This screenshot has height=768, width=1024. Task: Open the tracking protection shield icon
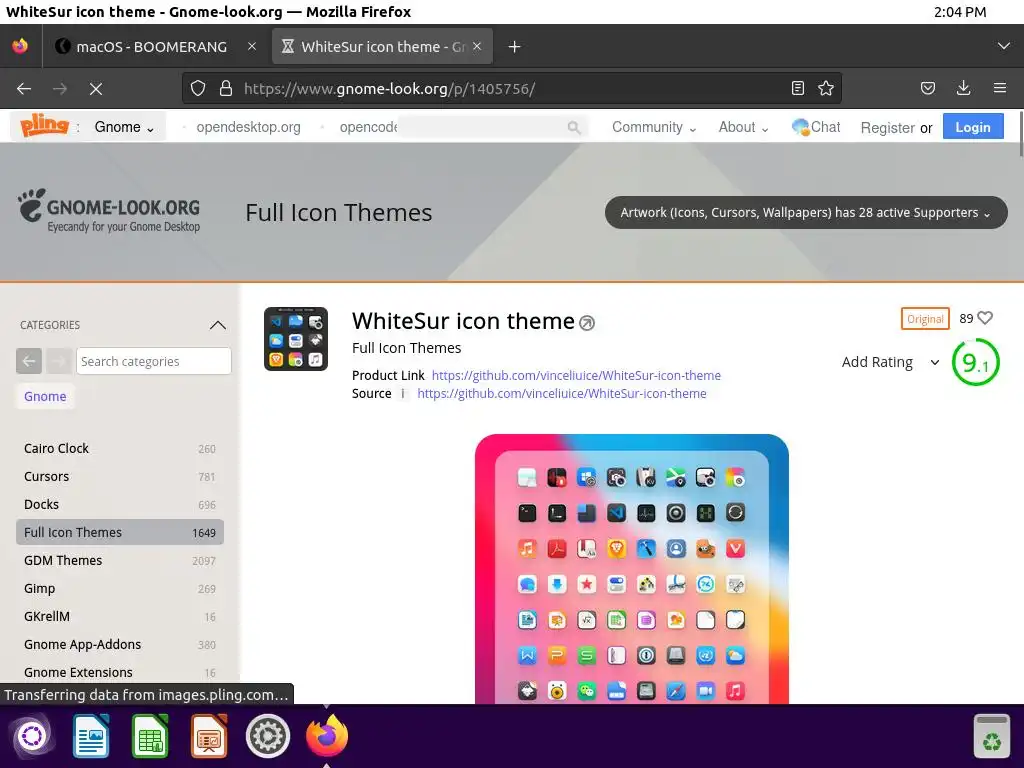point(198,88)
